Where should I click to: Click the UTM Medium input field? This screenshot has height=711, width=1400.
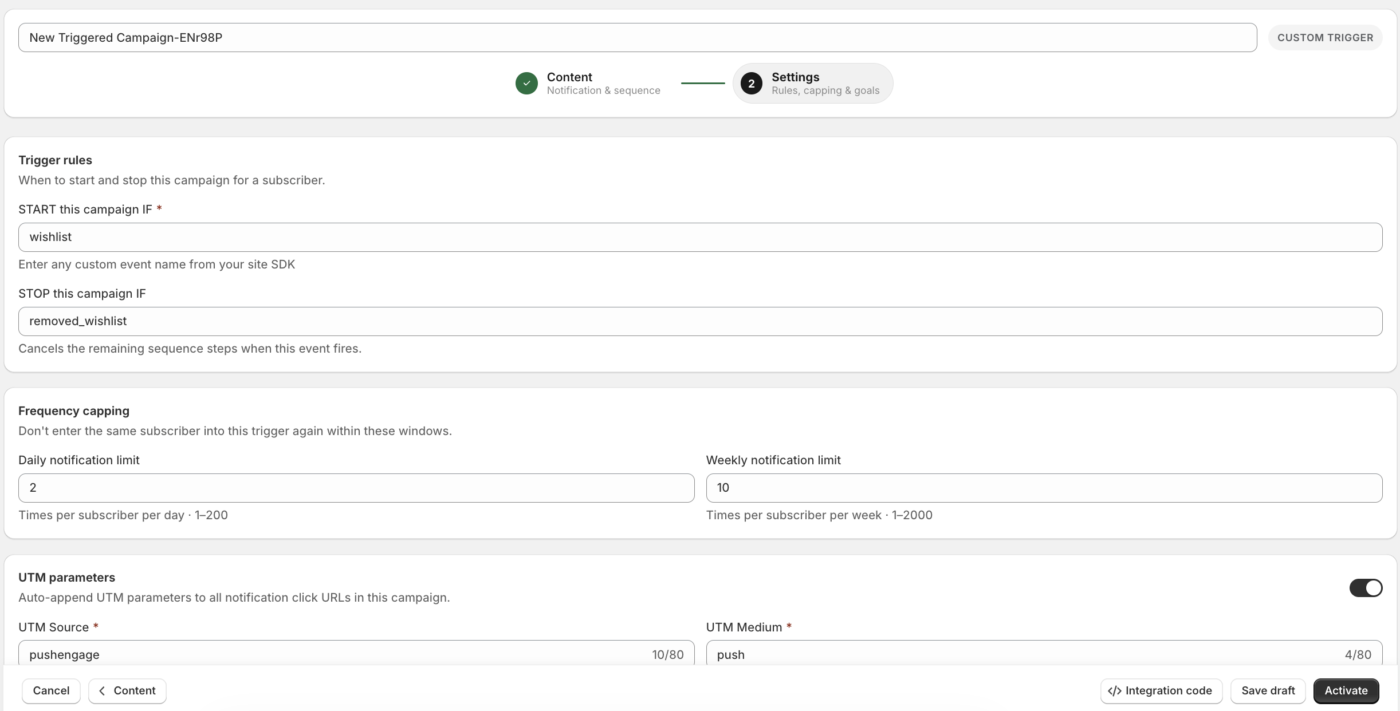click(x=1044, y=654)
